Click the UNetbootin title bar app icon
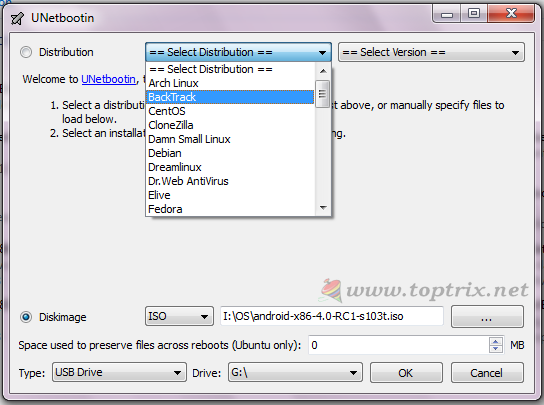Screen dimensions: 544x405 point(17,18)
